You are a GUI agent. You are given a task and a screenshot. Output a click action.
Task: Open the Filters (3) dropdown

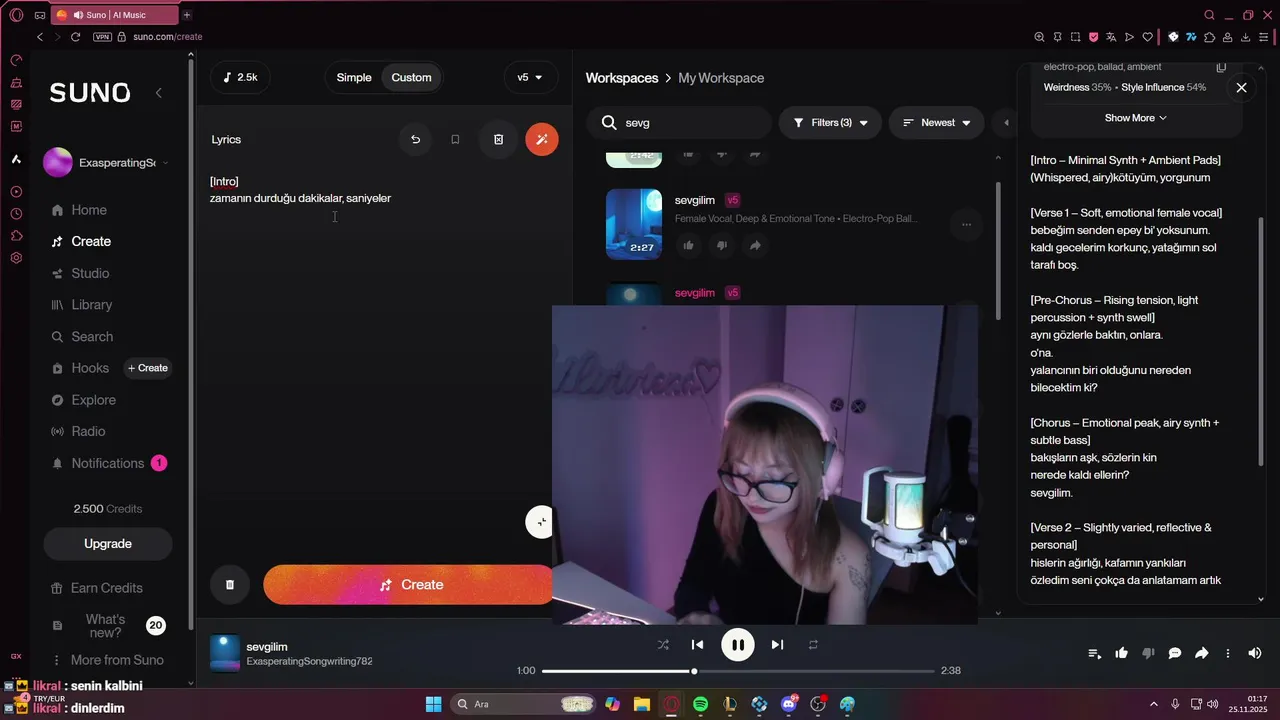point(830,123)
